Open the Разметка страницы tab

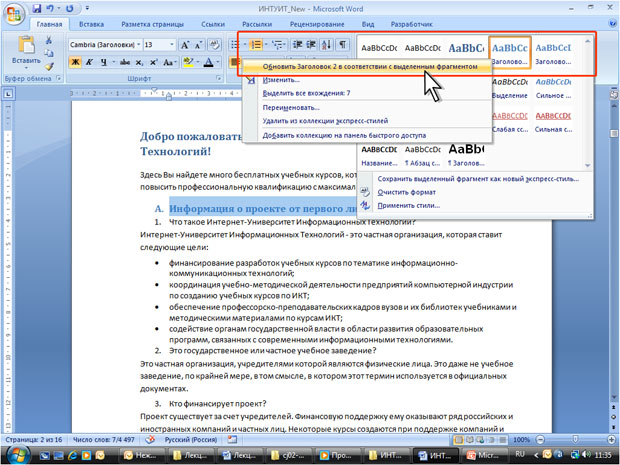(x=152, y=24)
